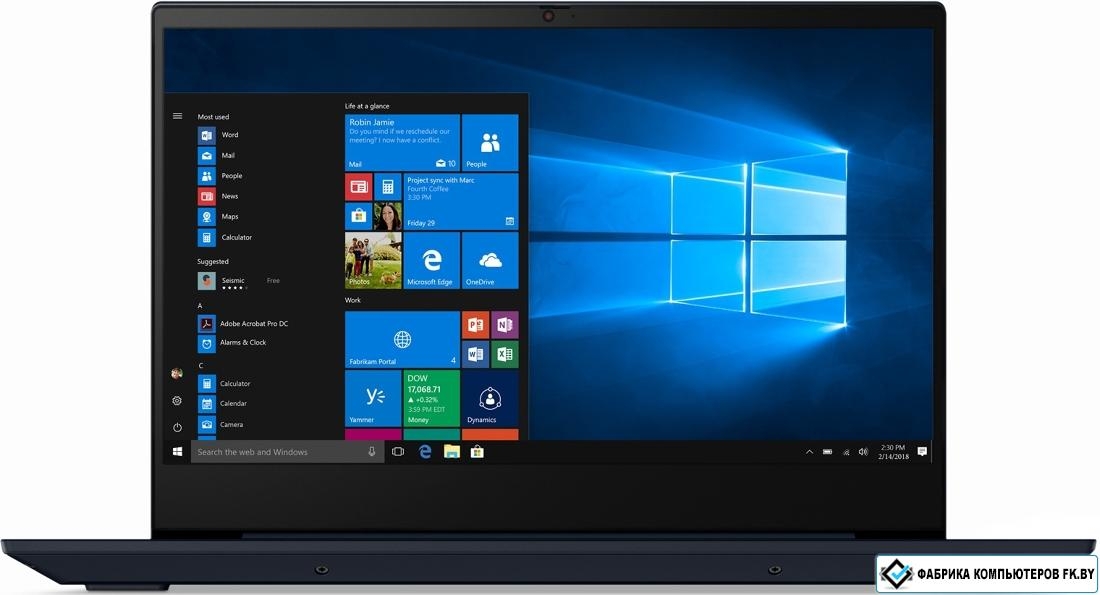Click the volume speaker icon
Image resolution: width=1100 pixels, height=595 pixels.
863,452
